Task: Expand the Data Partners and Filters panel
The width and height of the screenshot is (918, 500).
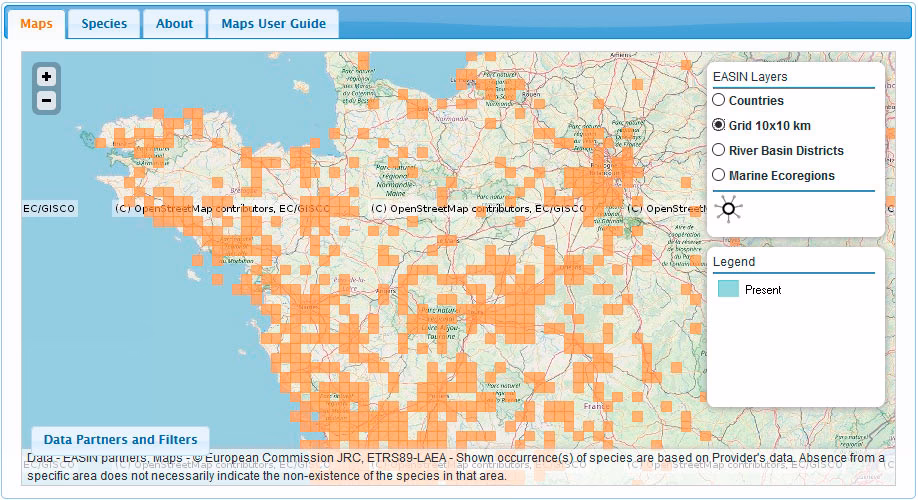Action: point(120,439)
